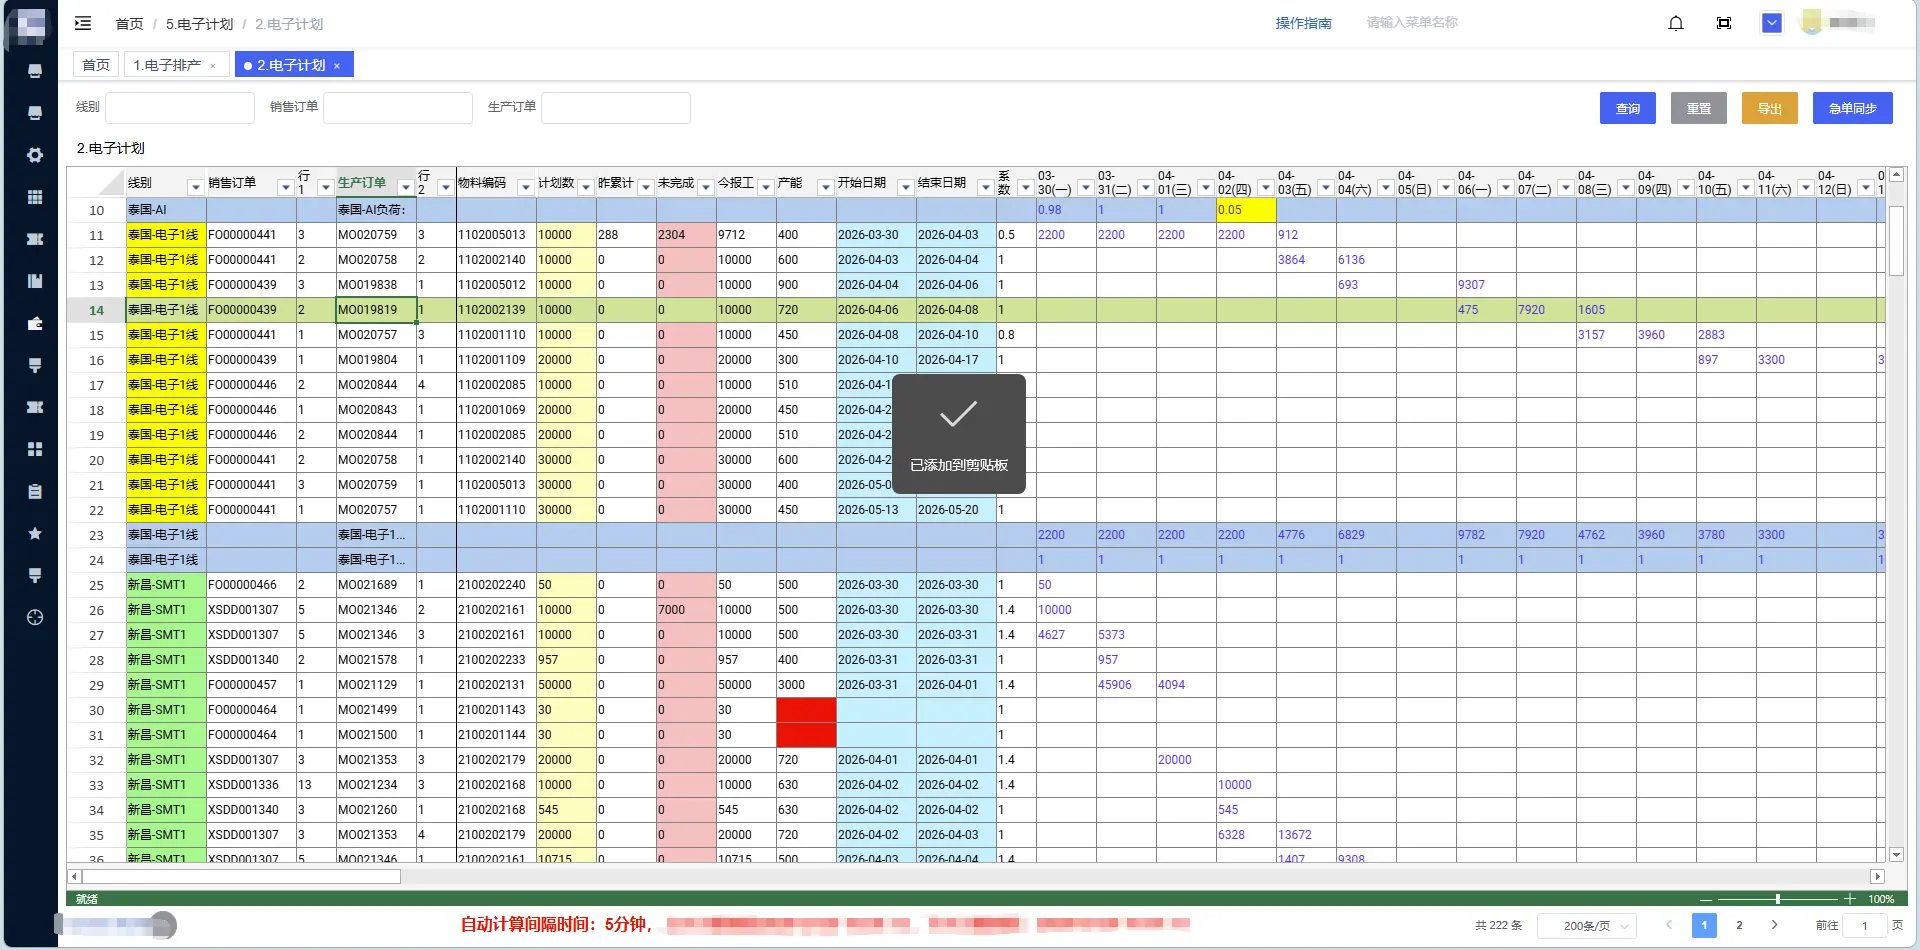This screenshot has width=1920, height=950.
Task: Collapse the sidebar with the hamburger icon
Action: coord(83,23)
